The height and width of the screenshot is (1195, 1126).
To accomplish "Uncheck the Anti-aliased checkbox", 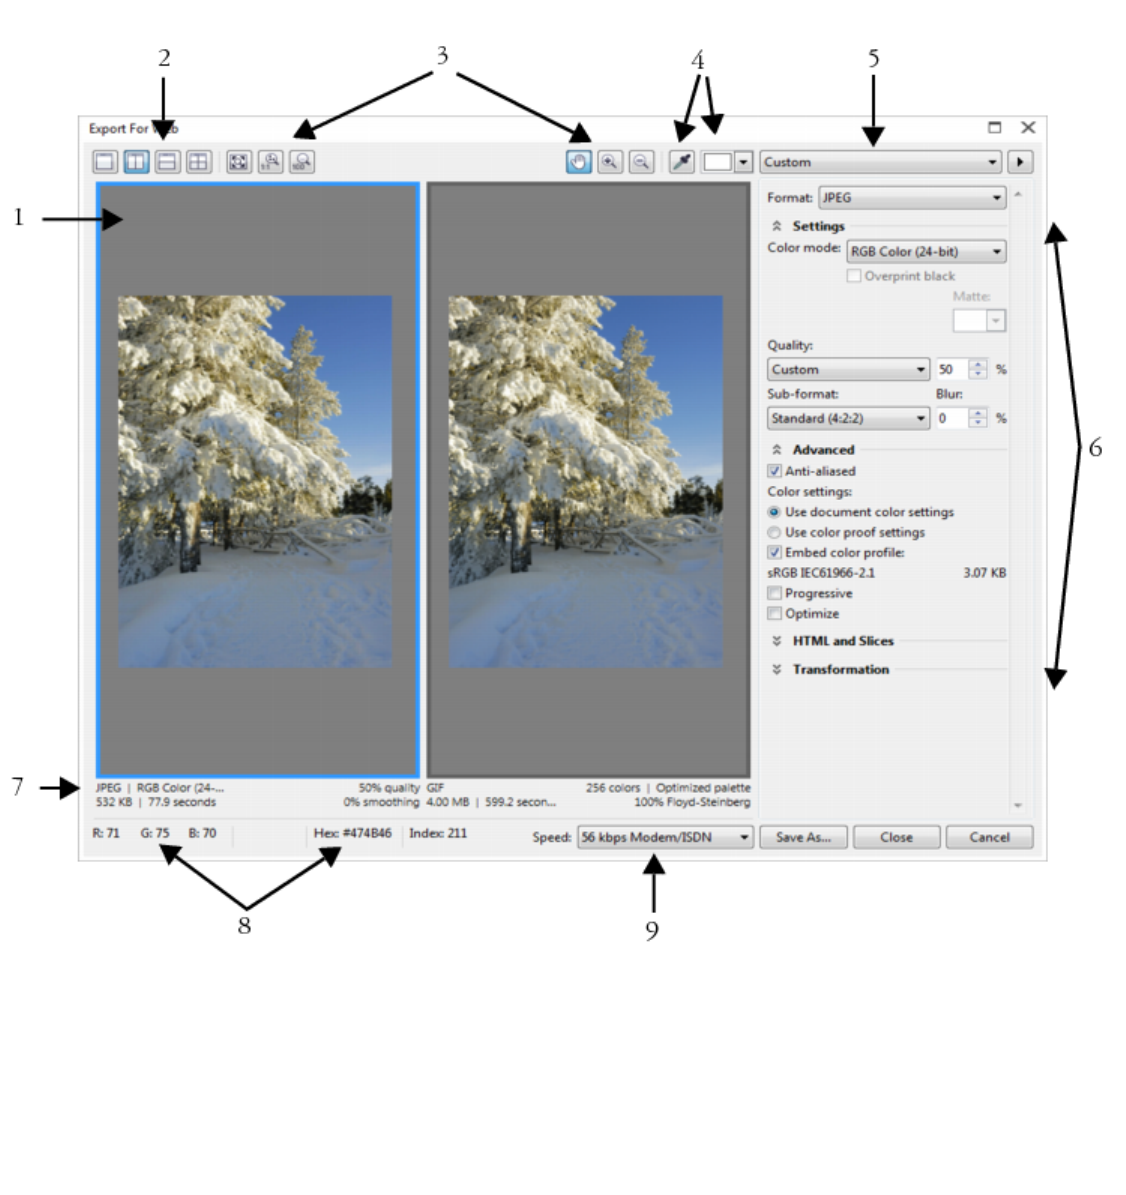I will [x=775, y=471].
